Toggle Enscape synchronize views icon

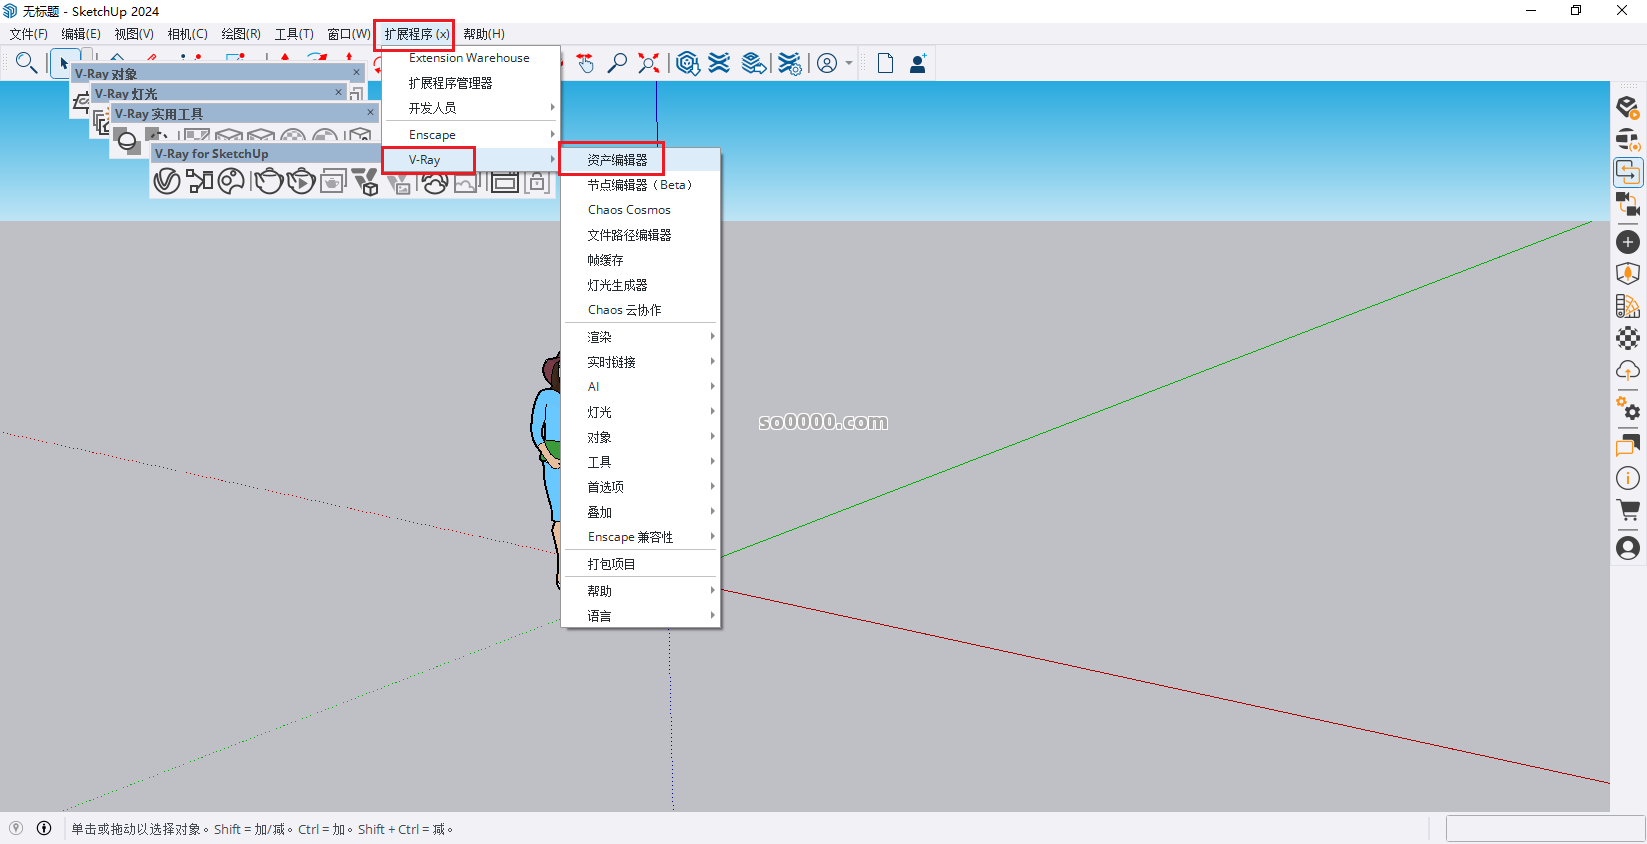point(1628,172)
